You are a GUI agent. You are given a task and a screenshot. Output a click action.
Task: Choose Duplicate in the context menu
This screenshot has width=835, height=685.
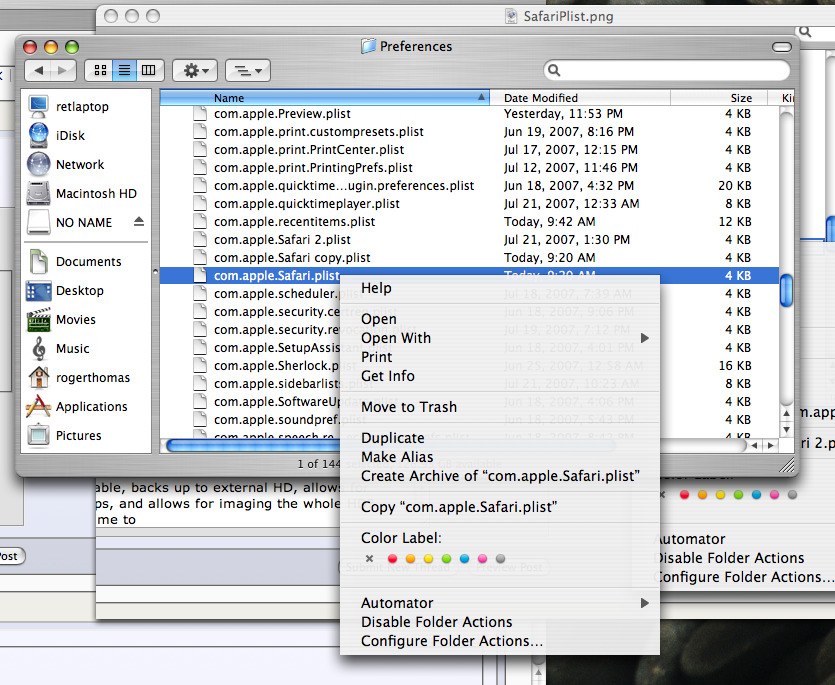500,438
